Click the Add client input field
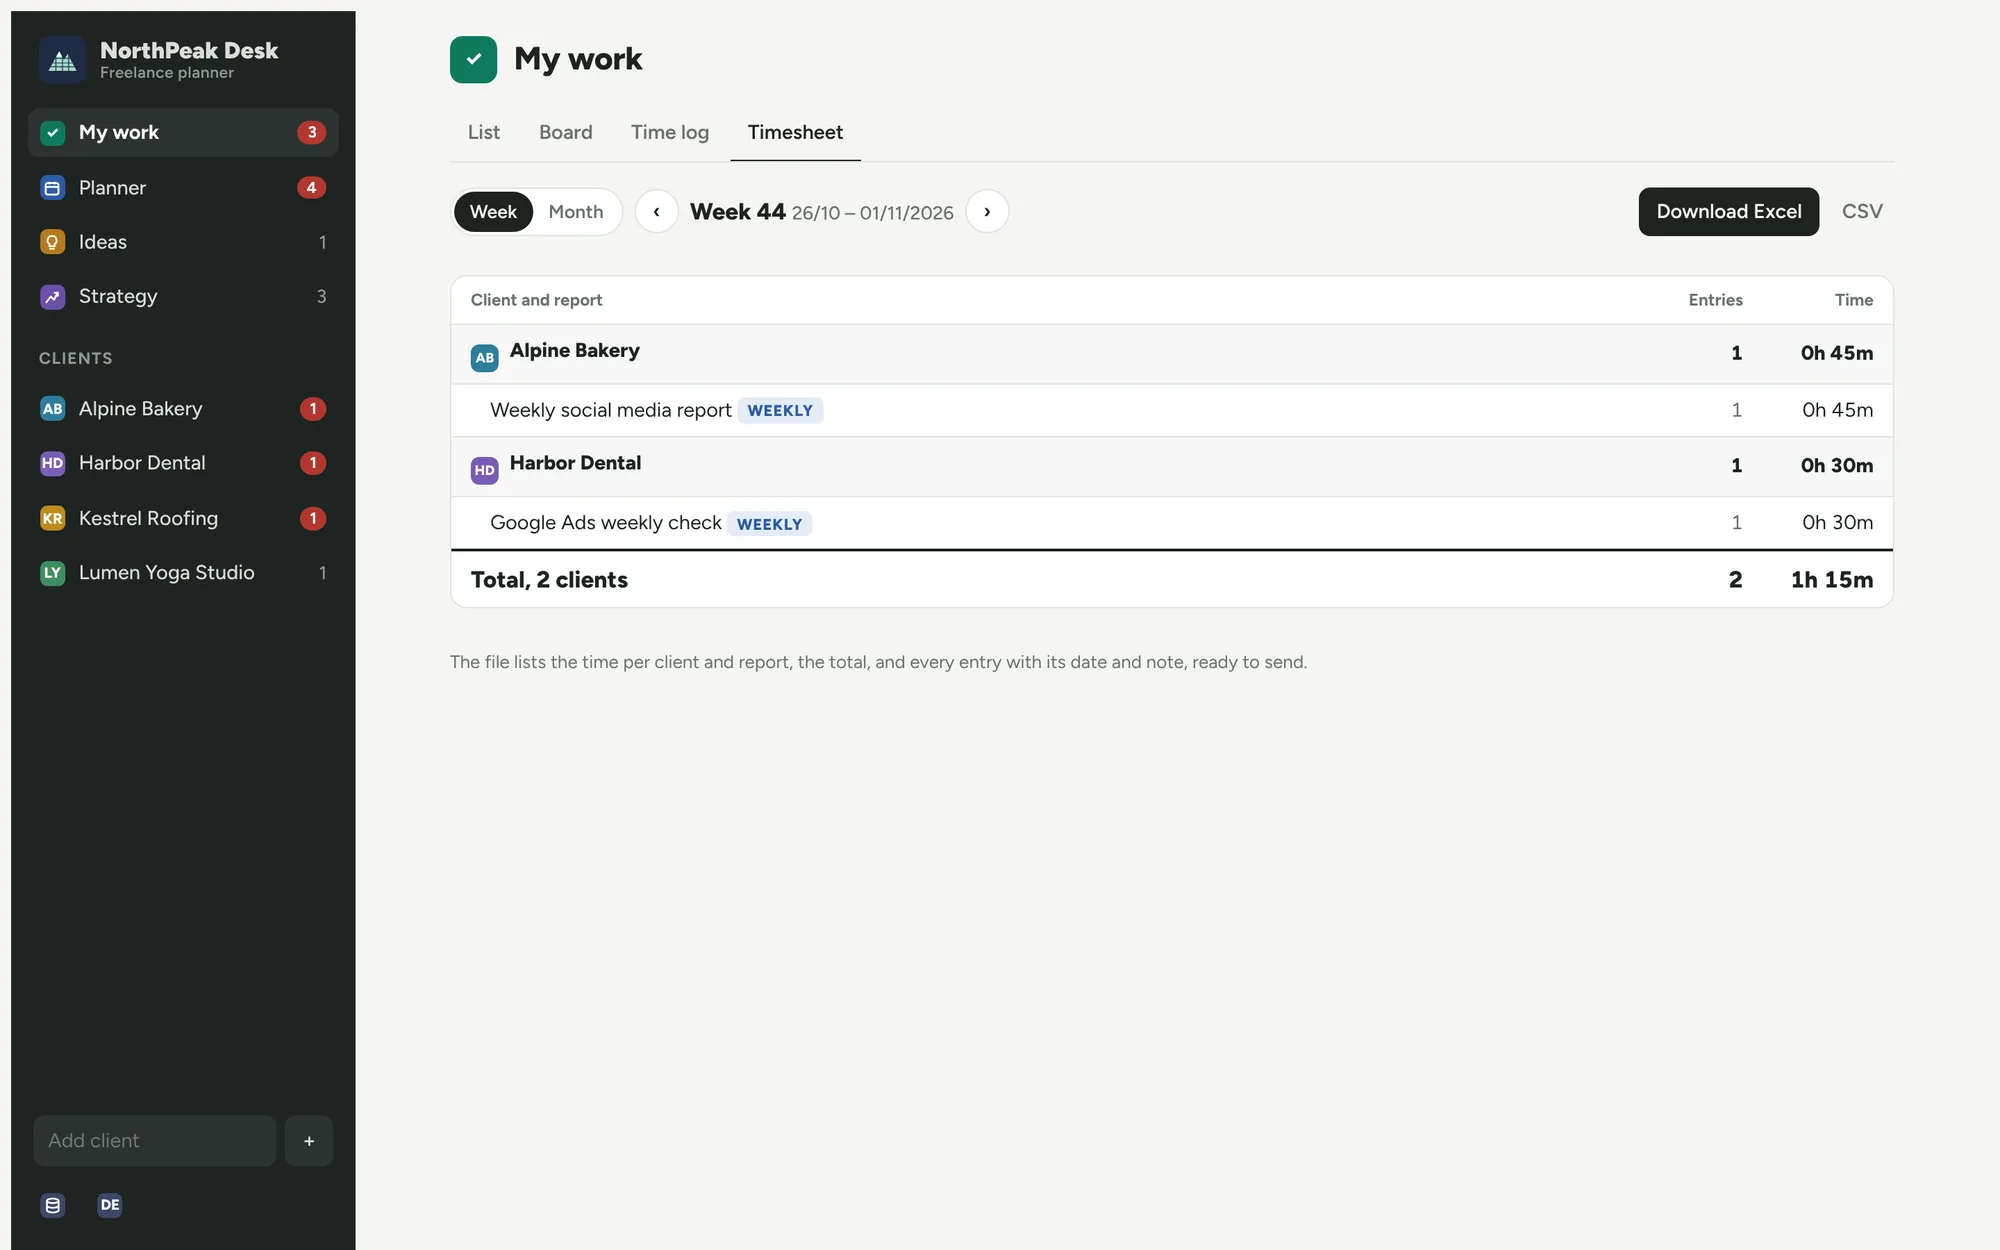Viewport: 2000px width, 1250px height. coord(155,1141)
